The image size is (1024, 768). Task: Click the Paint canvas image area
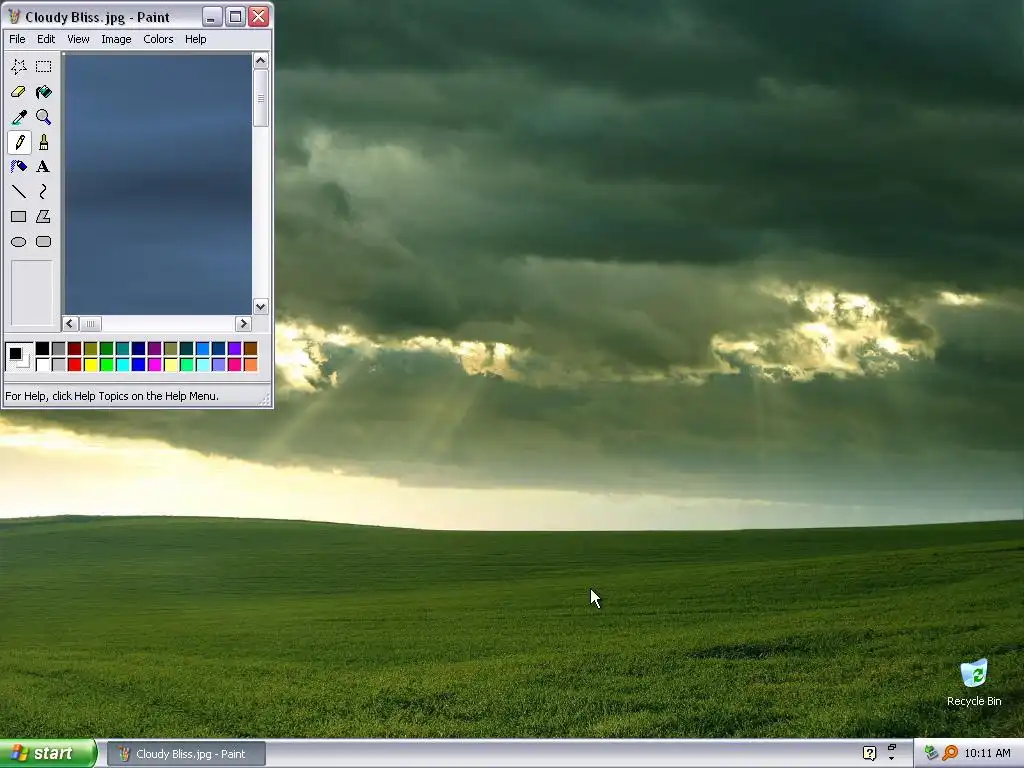point(158,184)
